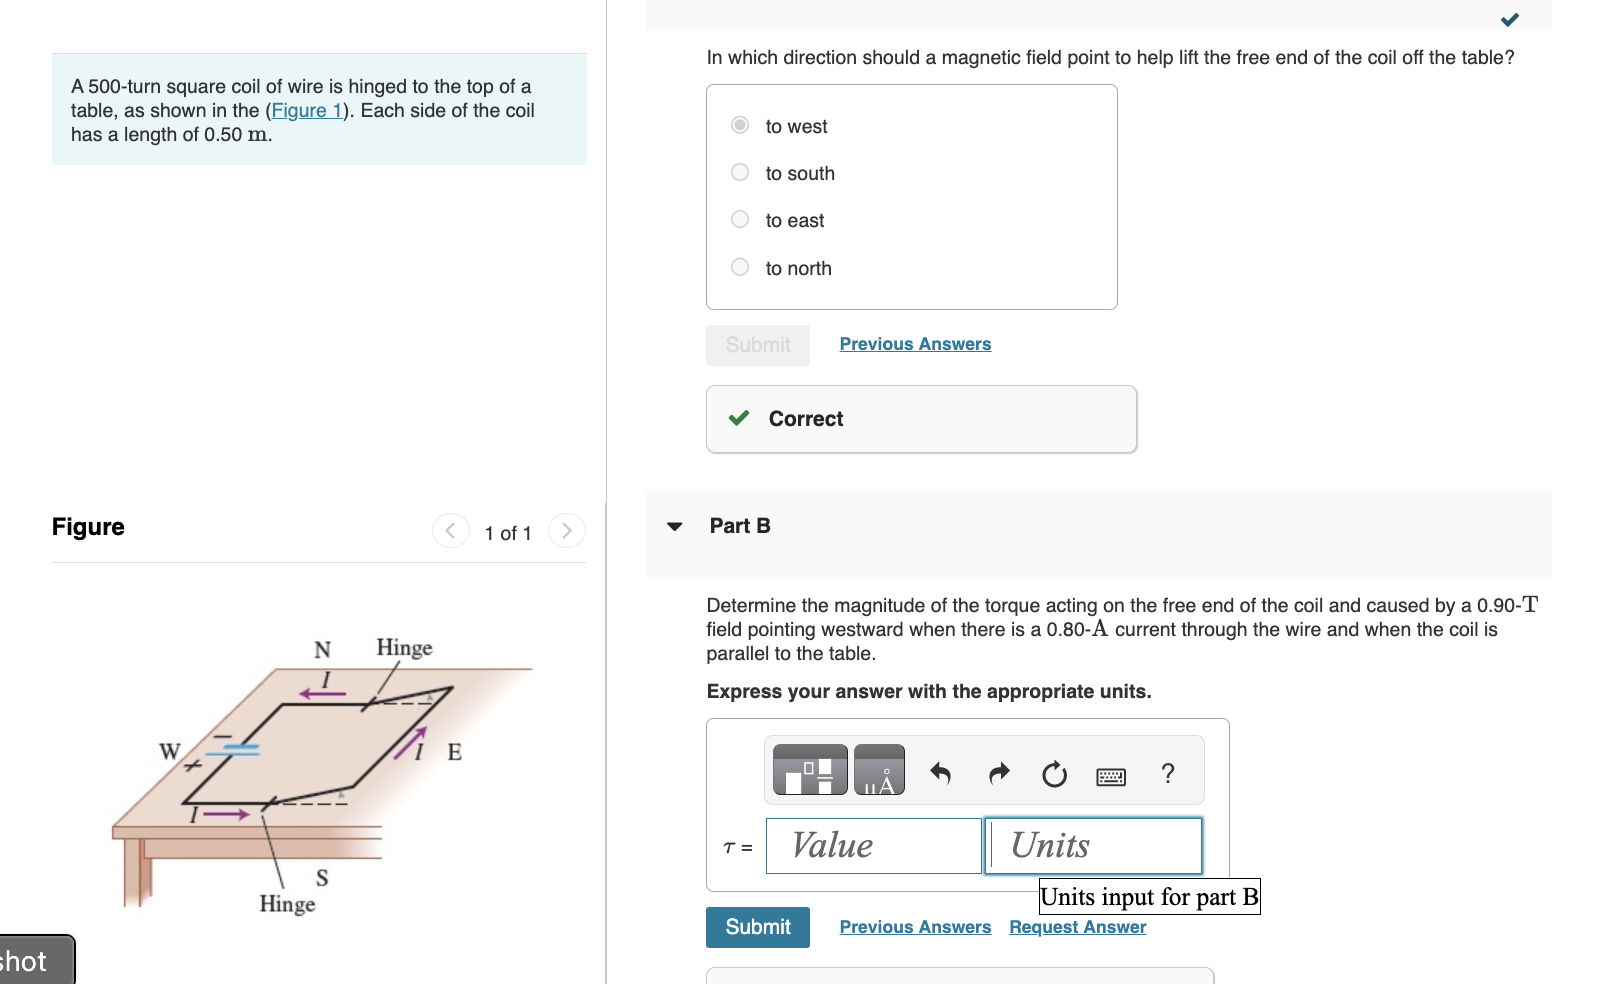Click the green checkmark at the top right

(1510, 18)
